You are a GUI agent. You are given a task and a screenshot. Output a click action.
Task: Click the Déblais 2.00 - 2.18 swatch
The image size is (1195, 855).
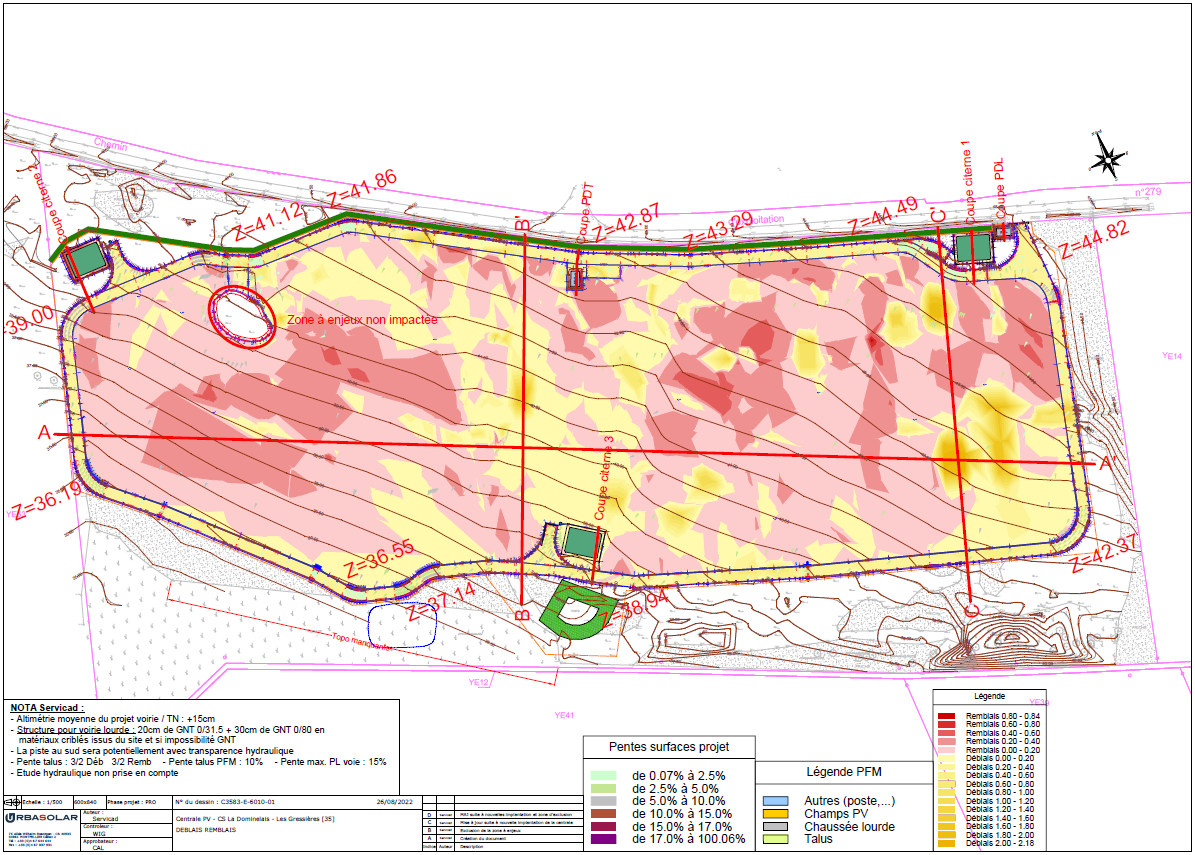coord(946,843)
